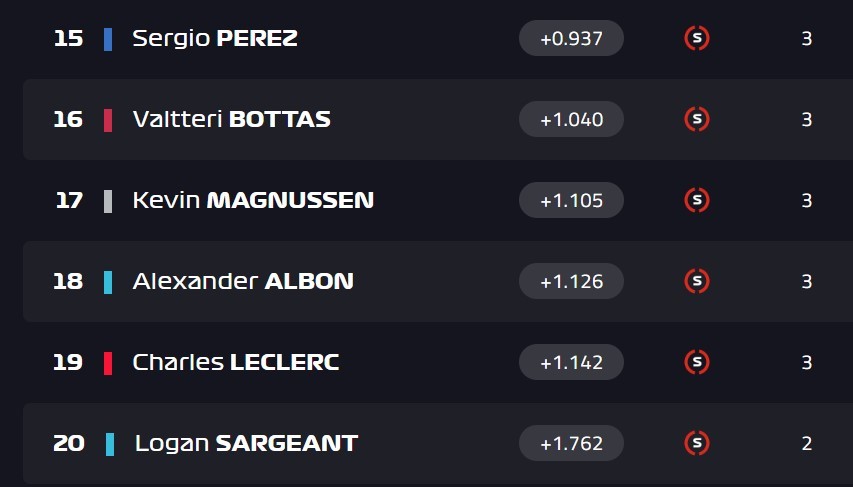Click the soft tyre icon for Kevin Magnussen
This screenshot has width=853, height=487.
click(x=697, y=200)
